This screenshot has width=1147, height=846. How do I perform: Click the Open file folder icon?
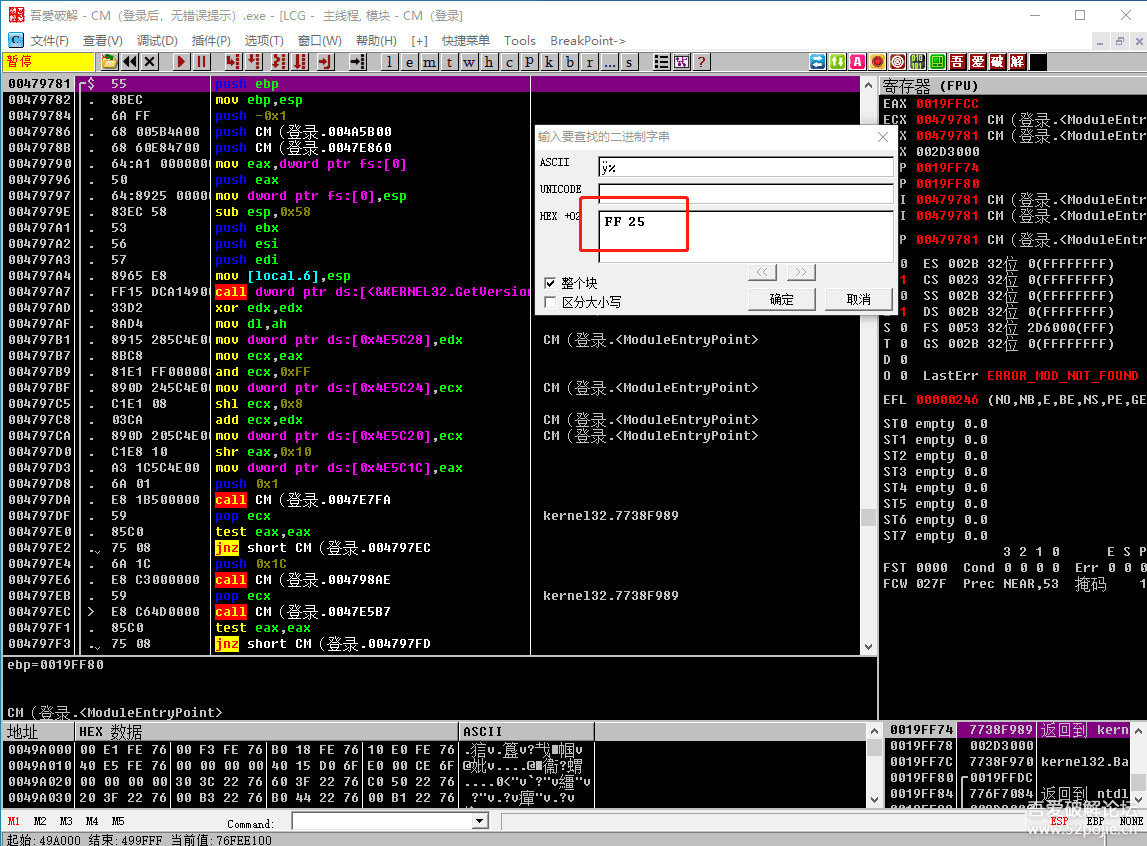[x=110, y=62]
